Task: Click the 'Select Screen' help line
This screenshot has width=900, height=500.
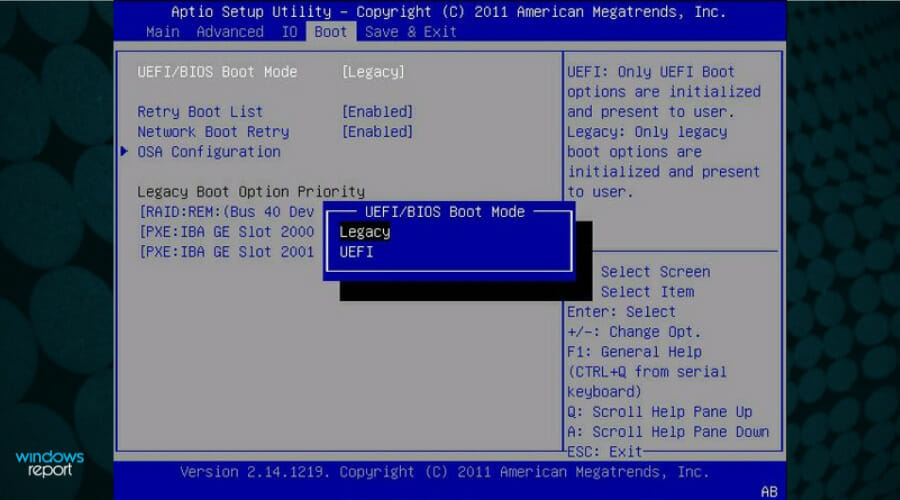Action: pos(655,272)
